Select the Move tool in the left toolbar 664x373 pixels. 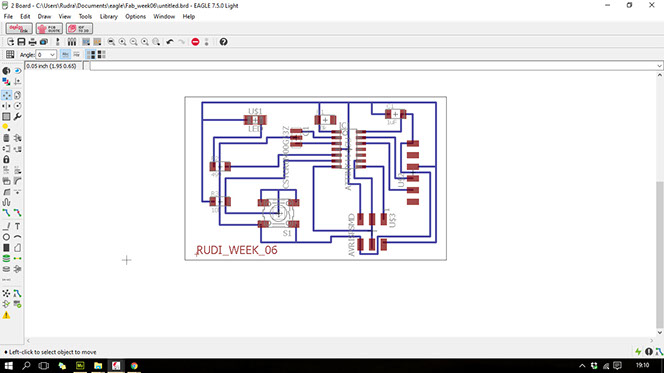point(6,95)
